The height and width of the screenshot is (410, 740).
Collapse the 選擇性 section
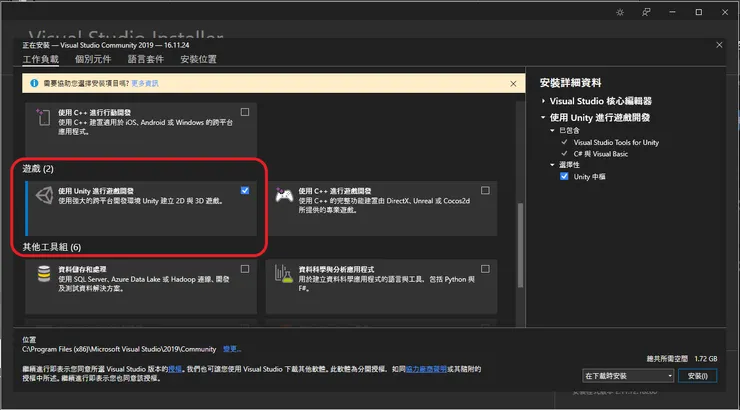(552, 165)
